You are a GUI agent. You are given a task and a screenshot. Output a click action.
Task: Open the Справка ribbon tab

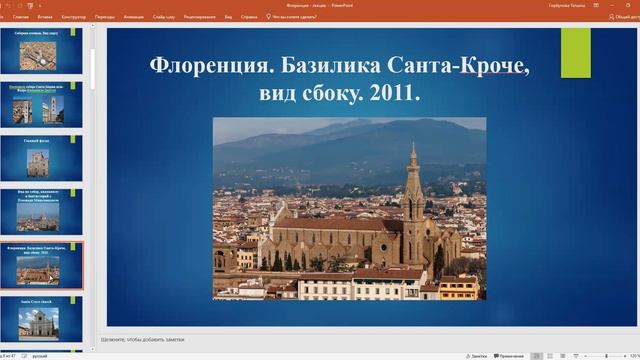click(x=249, y=17)
